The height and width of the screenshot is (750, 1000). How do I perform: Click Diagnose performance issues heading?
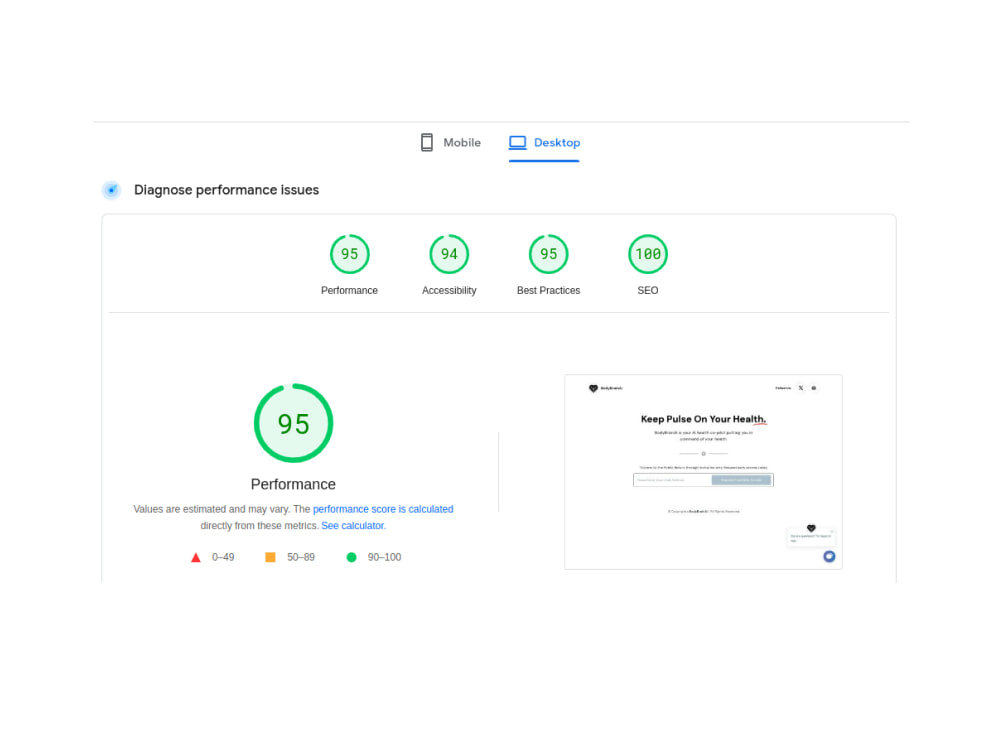pos(226,190)
